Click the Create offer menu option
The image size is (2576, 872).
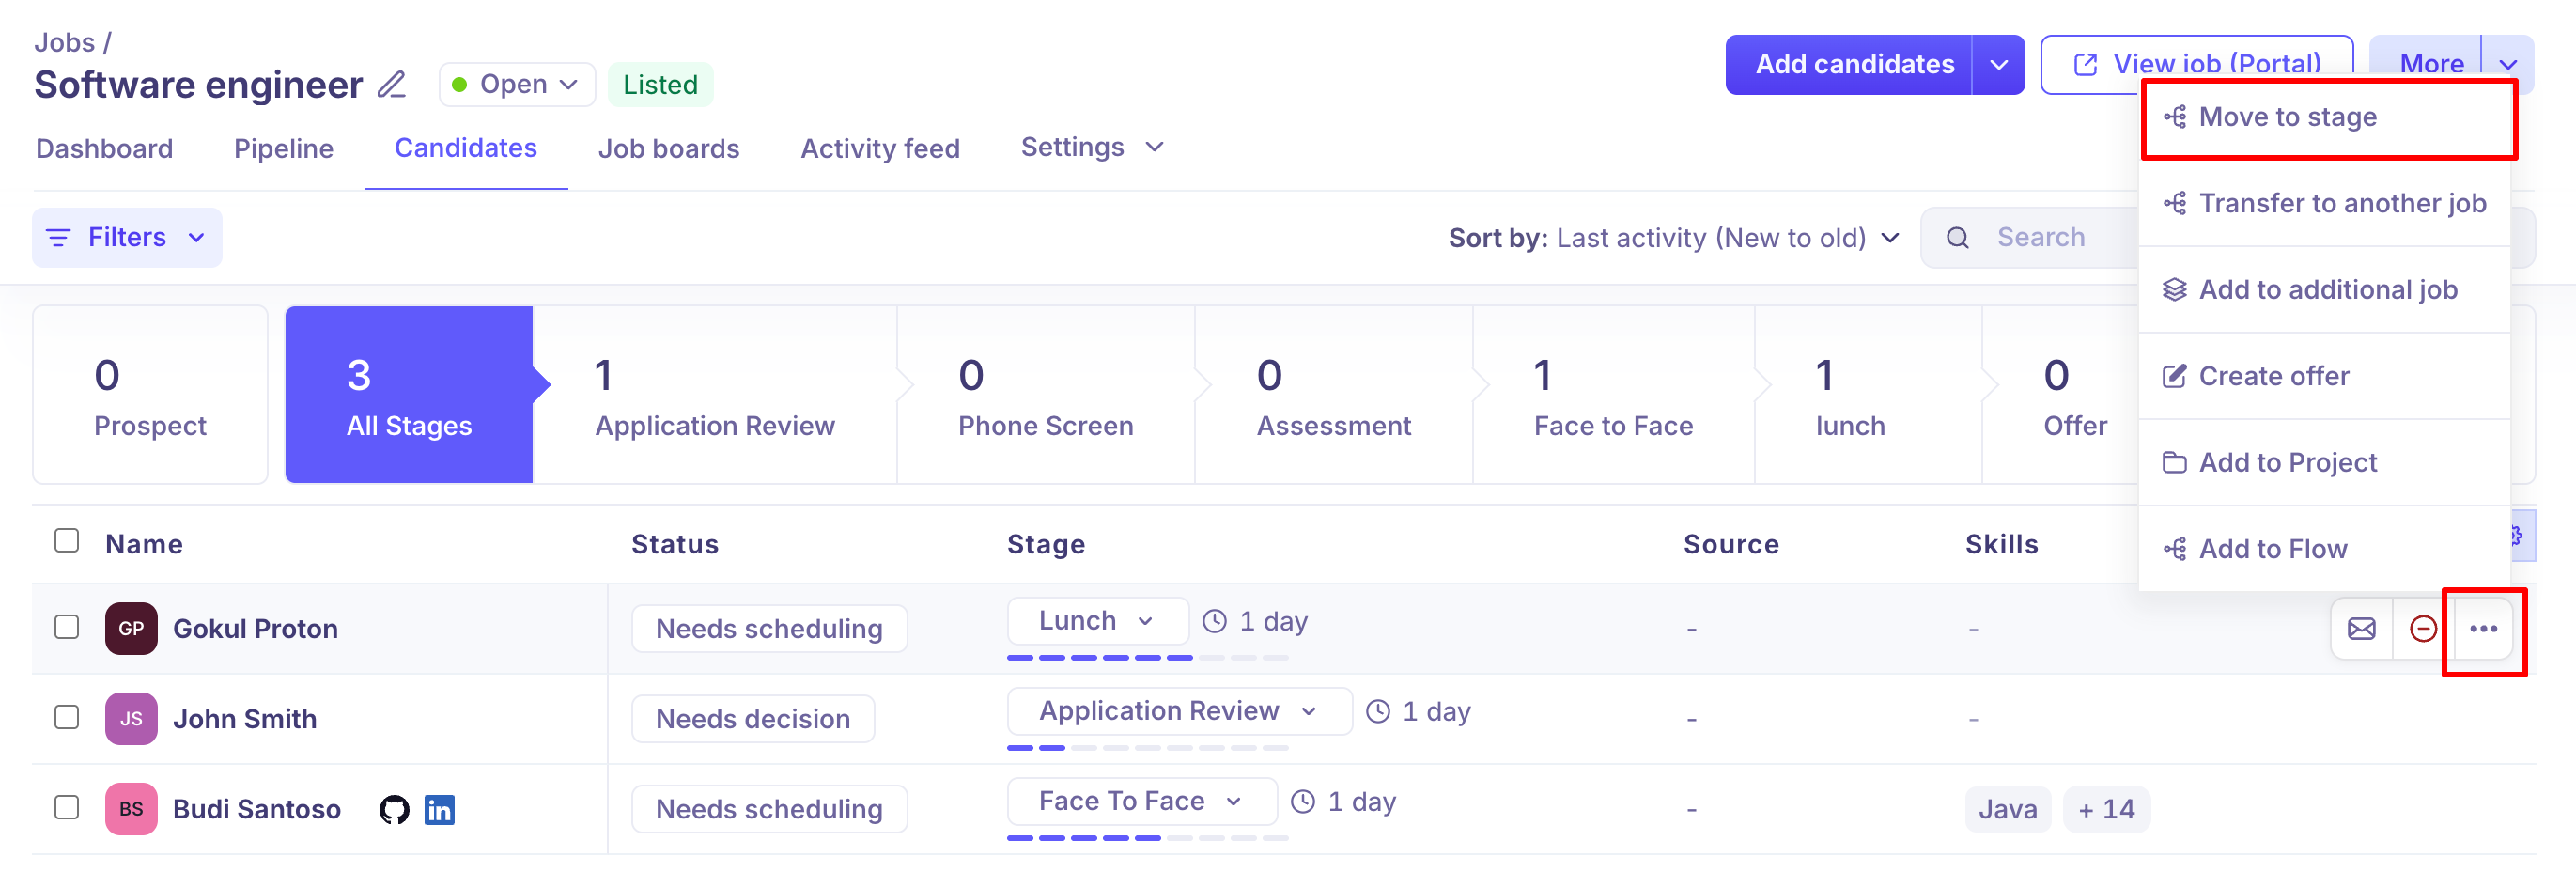point(2273,376)
